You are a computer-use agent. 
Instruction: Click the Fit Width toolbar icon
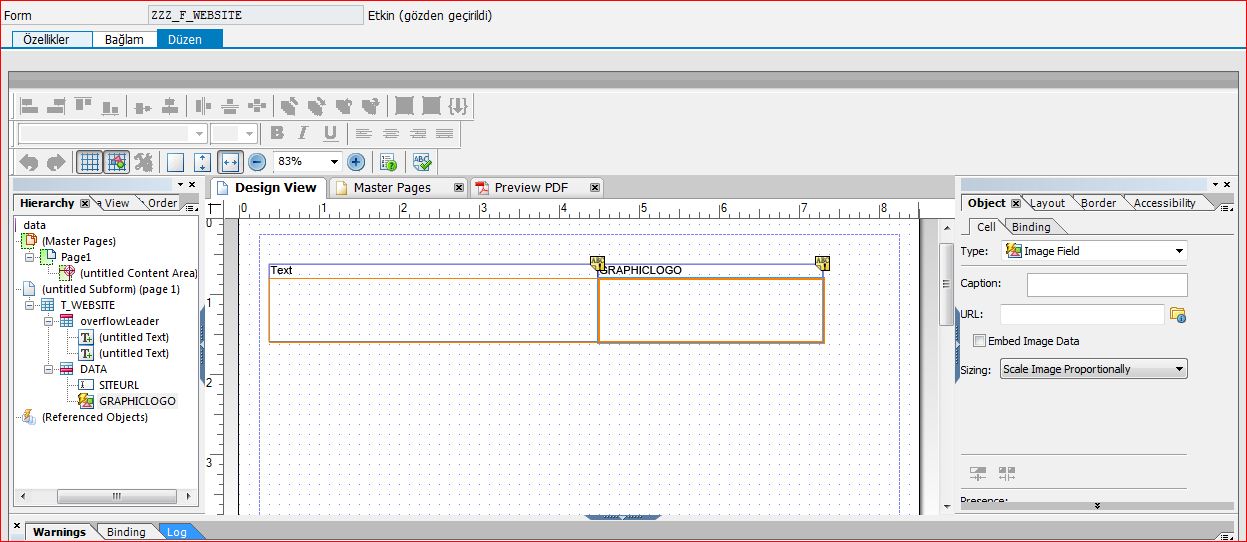(230, 162)
